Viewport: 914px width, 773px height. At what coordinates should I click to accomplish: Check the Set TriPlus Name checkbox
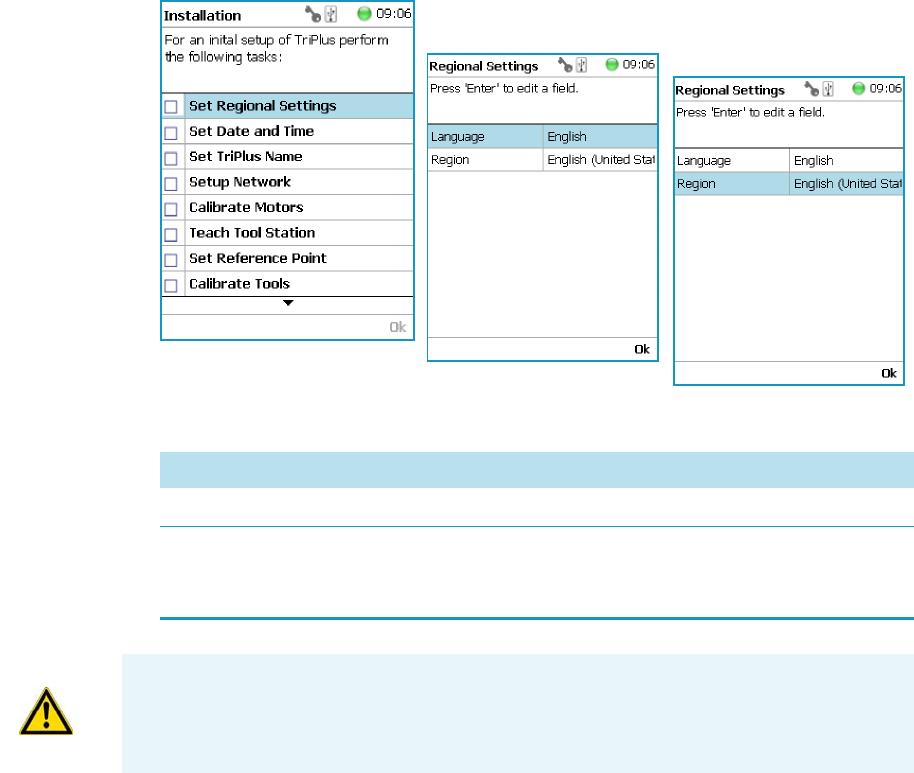[171, 158]
